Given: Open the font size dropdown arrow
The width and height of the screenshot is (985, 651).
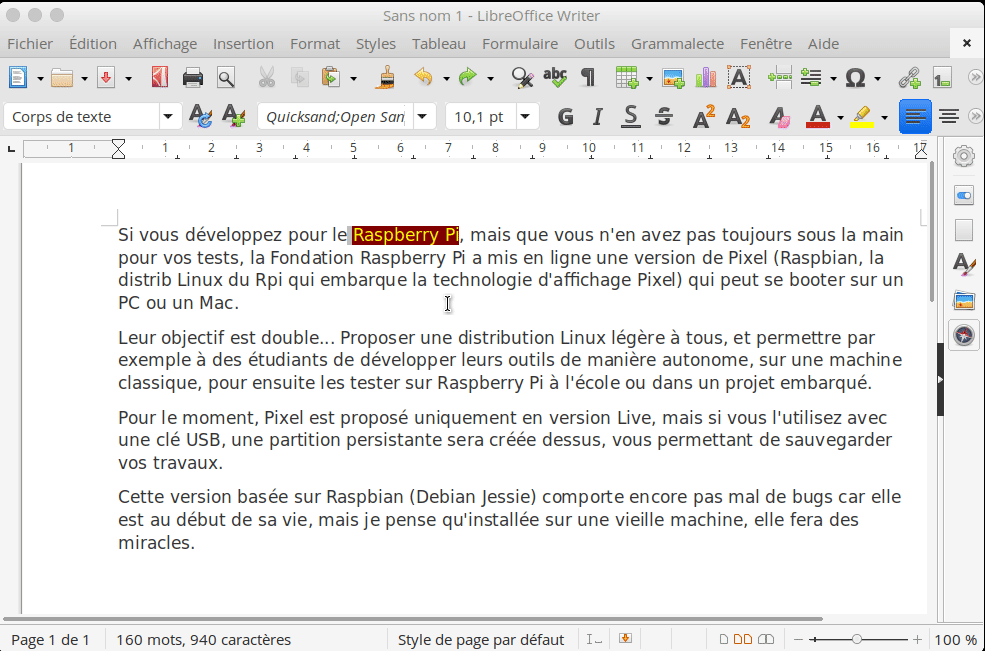Looking at the screenshot, I should (x=526, y=117).
